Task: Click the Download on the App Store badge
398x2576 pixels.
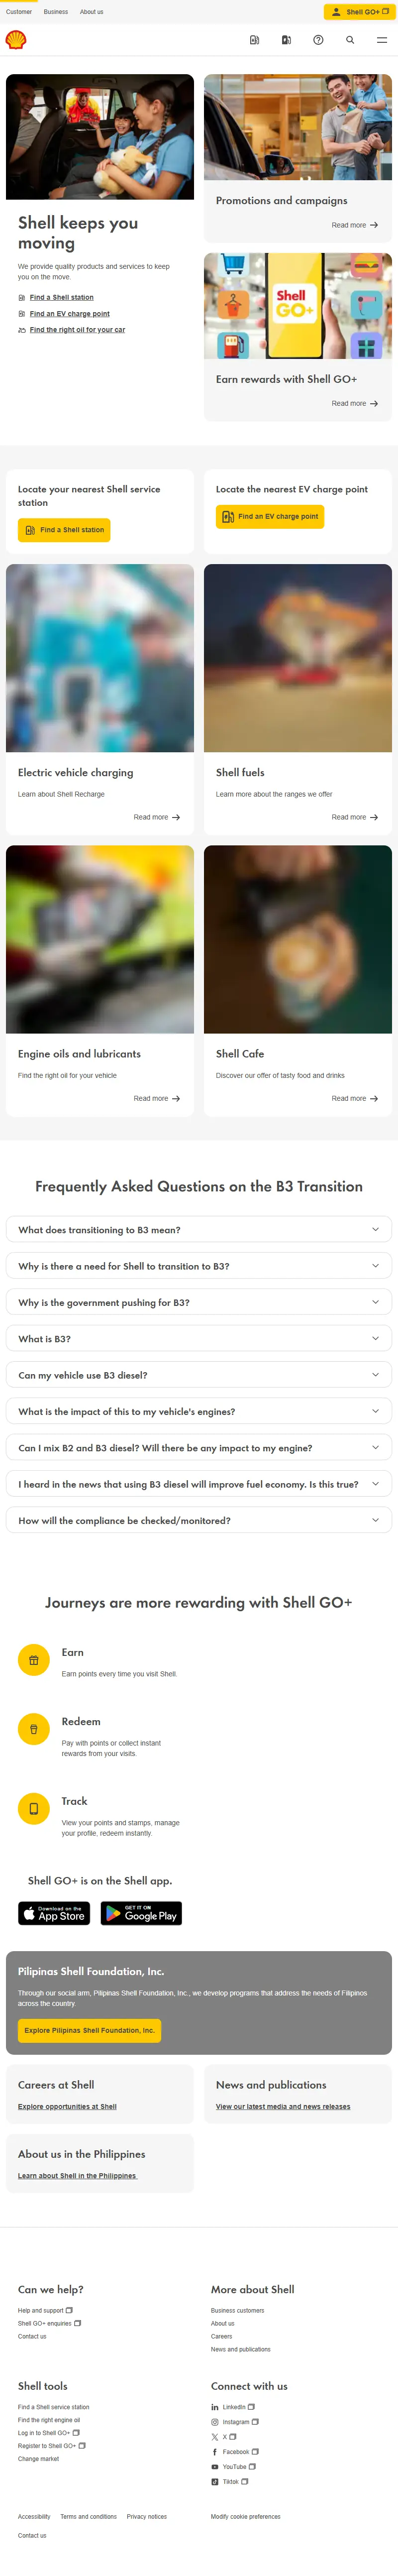Action: click(x=54, y=1913)
